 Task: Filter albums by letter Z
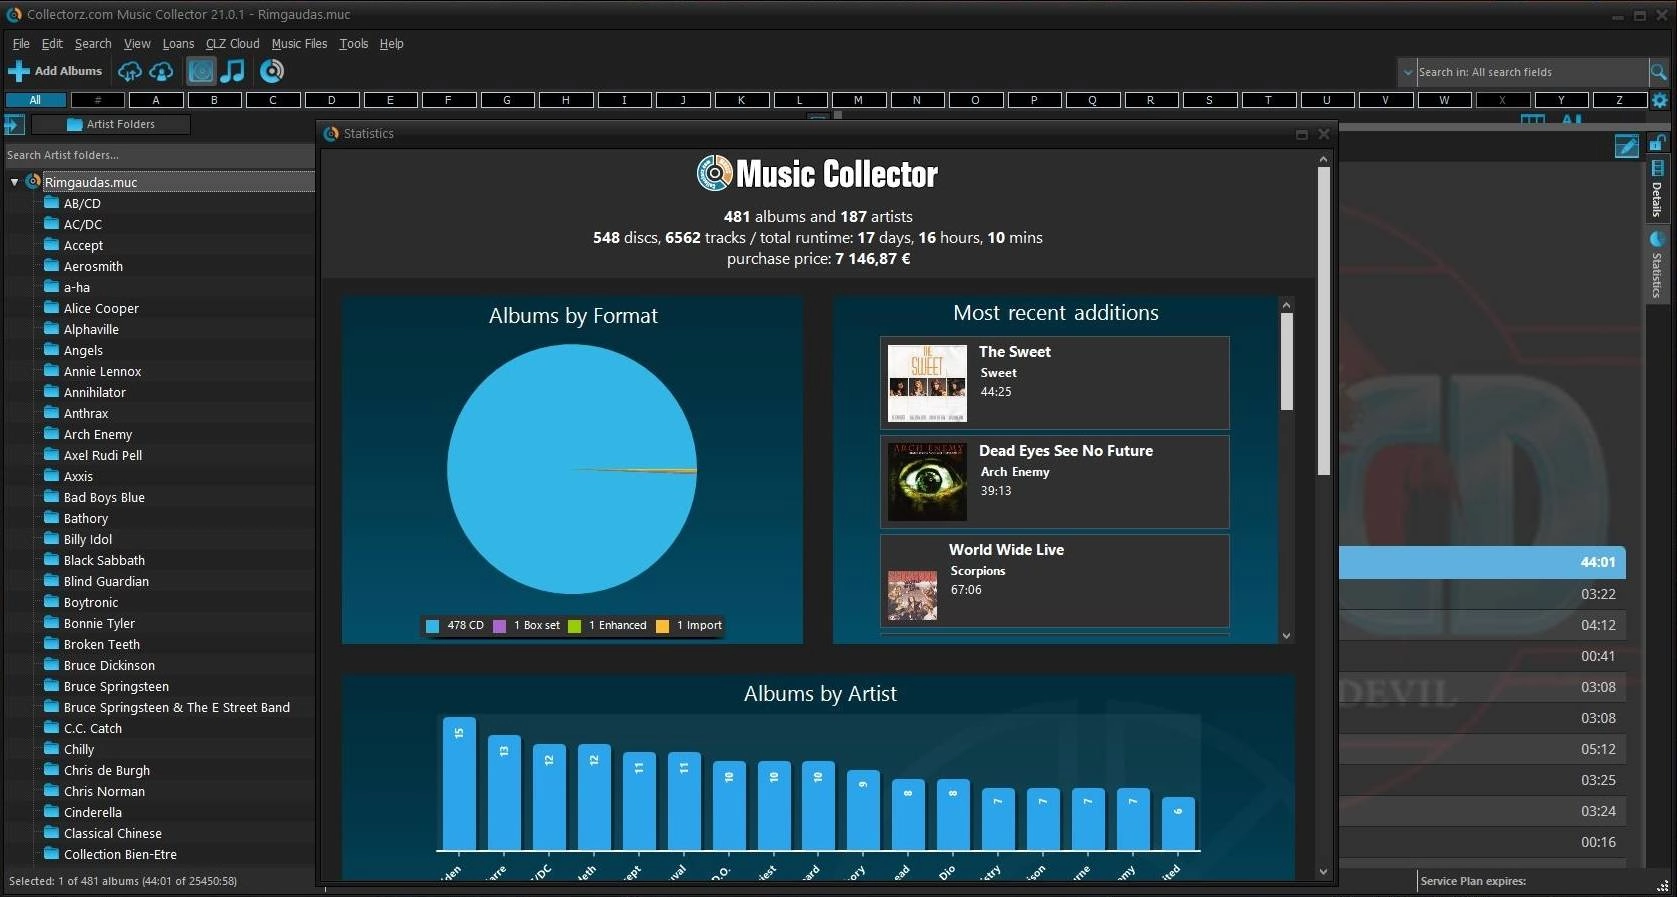1620,100
